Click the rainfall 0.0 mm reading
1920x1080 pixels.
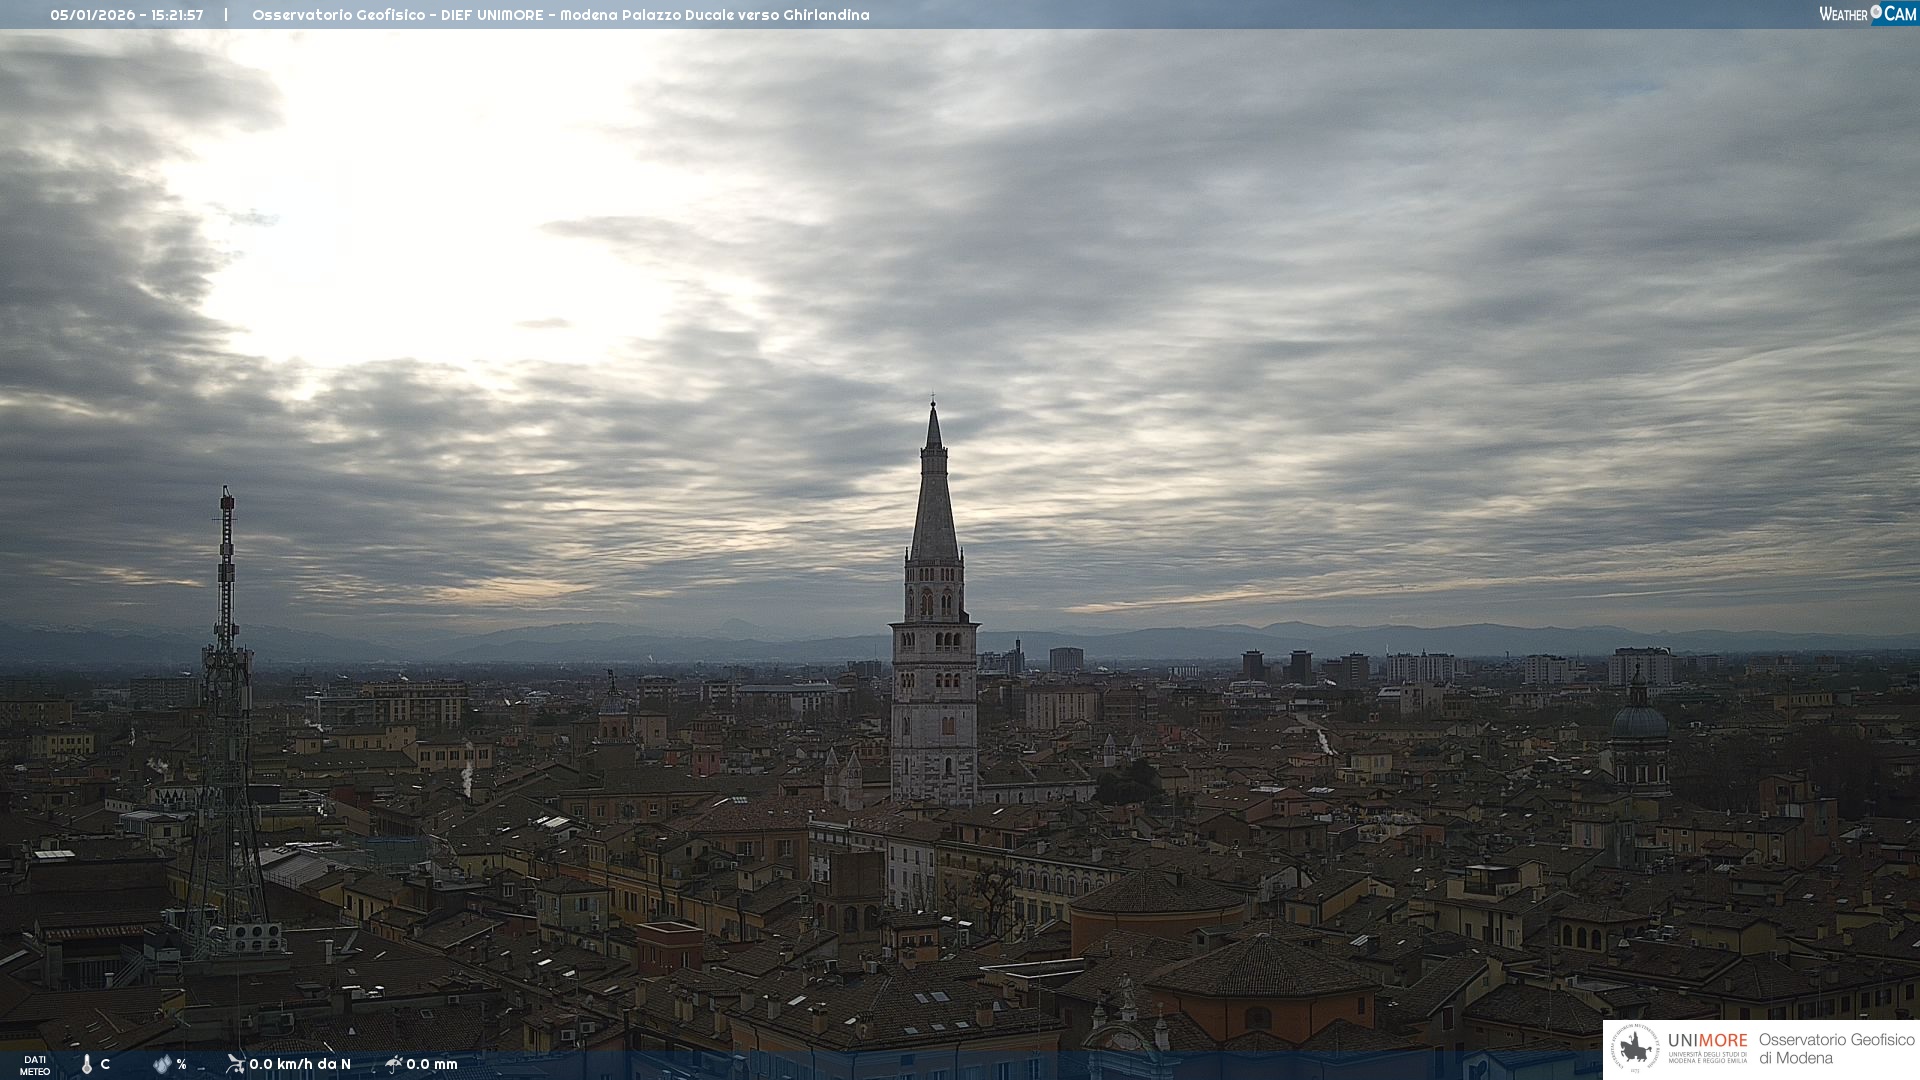(x=432, y=1064)
